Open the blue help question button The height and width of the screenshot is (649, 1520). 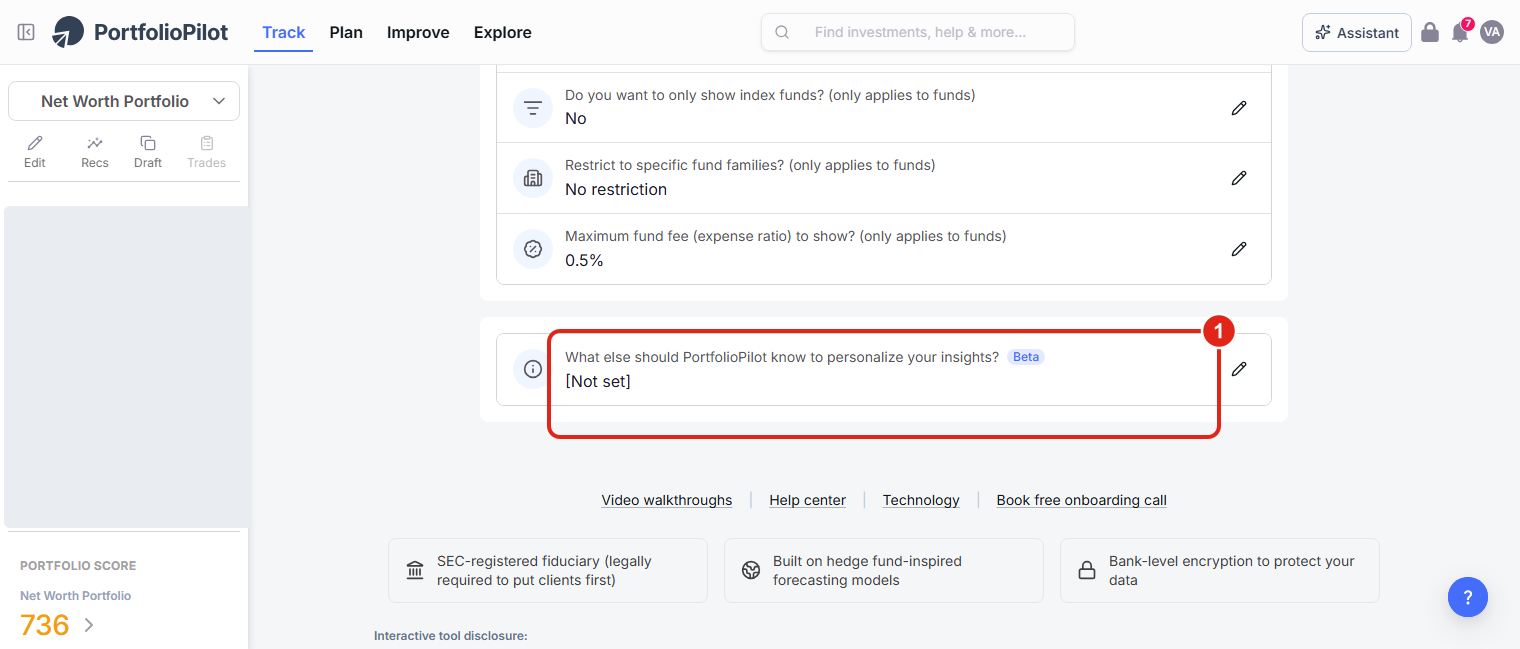click(1468, 597)
